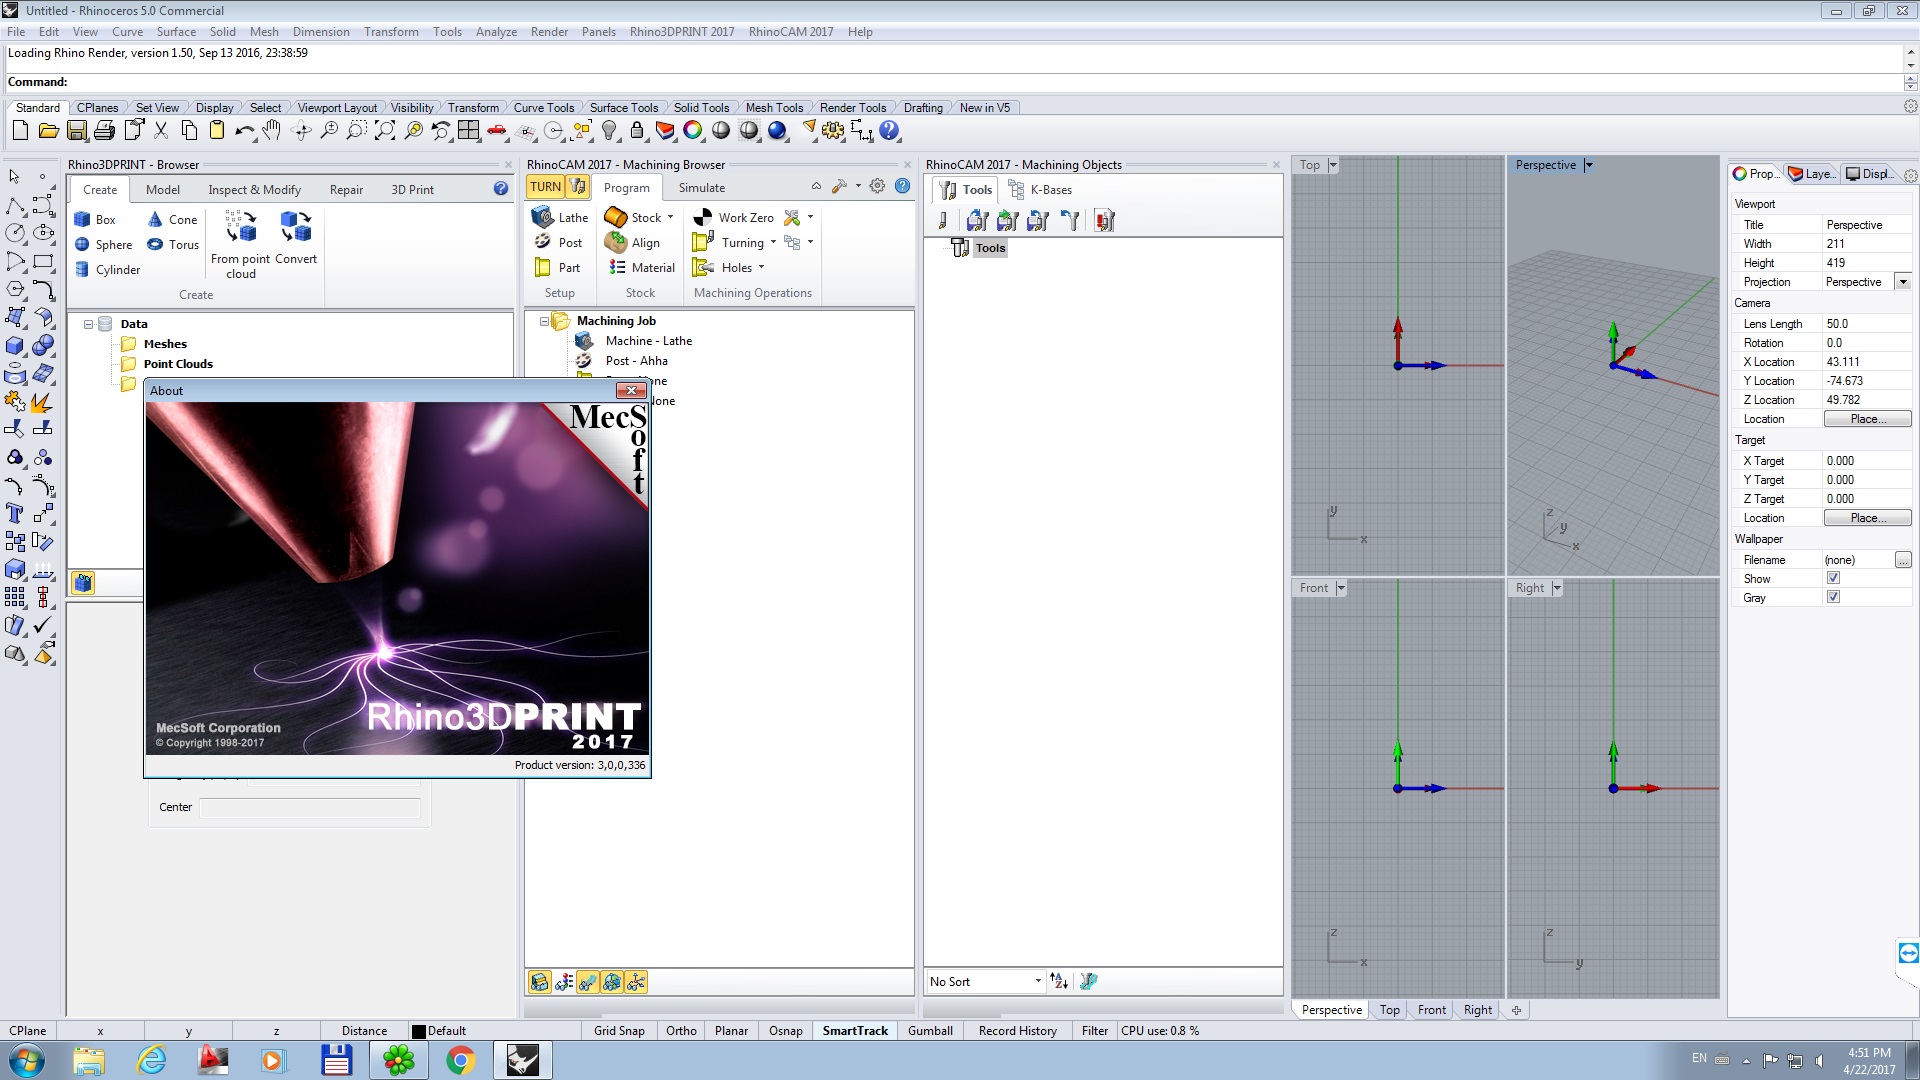This screenshot has width=1920, height=1080.
Task: Click the Cut scissors icon
Action: click(x=161, y=131)
